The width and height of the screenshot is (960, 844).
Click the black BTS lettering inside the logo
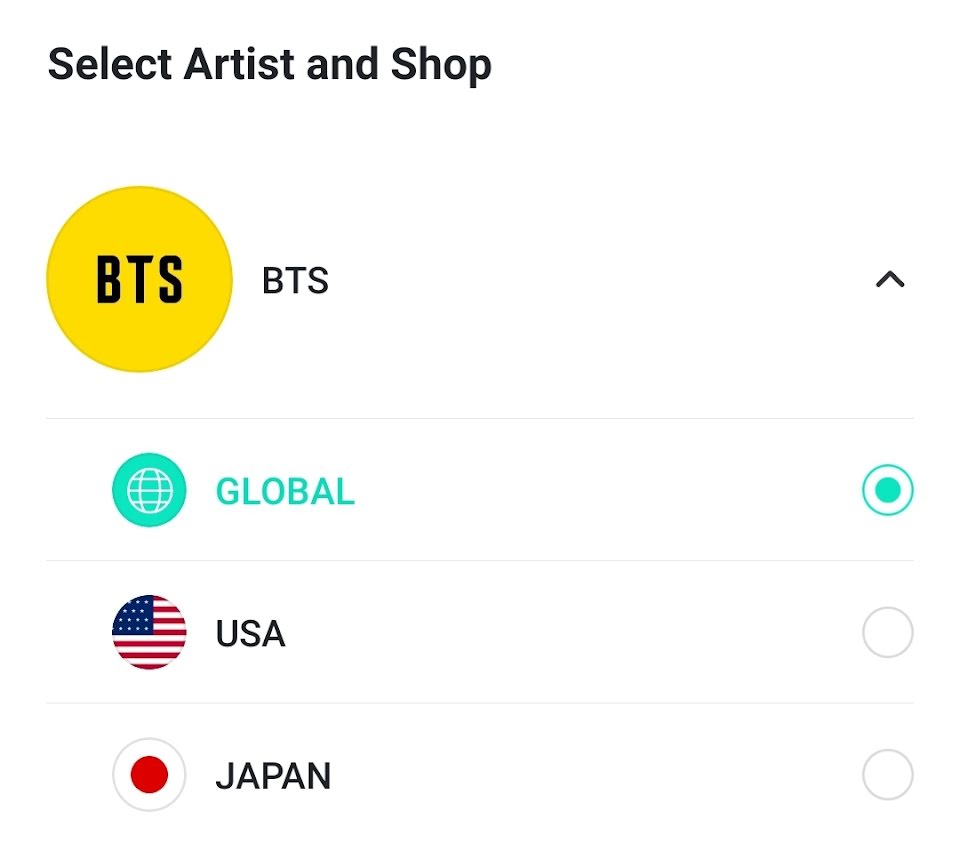click(139, 280)
